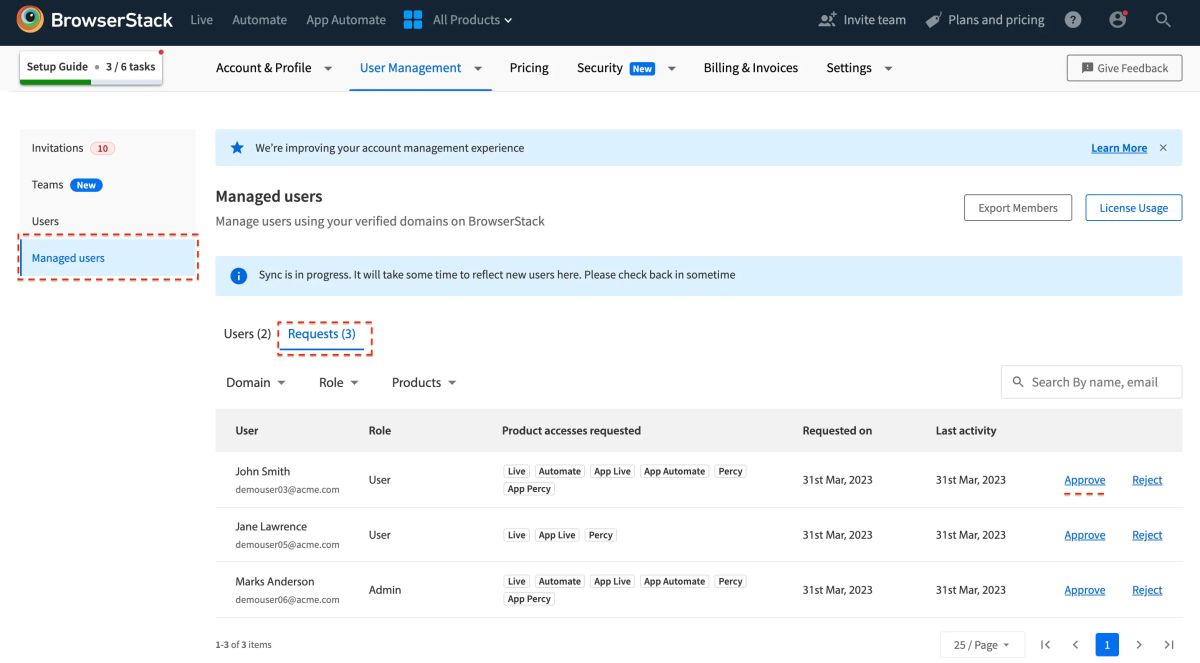Click the Product accesses requested header
Viewport: 1200px width, 663px height.
point(571,431)
